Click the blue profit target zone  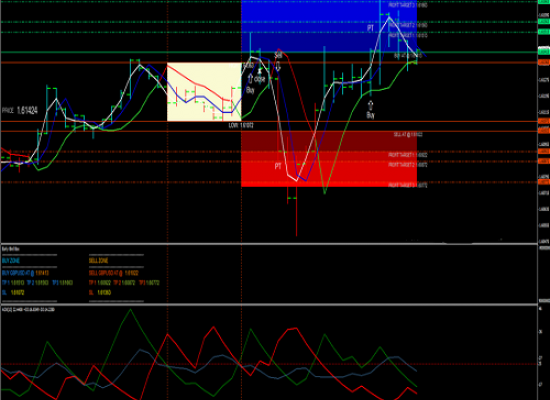click(329, 26)
